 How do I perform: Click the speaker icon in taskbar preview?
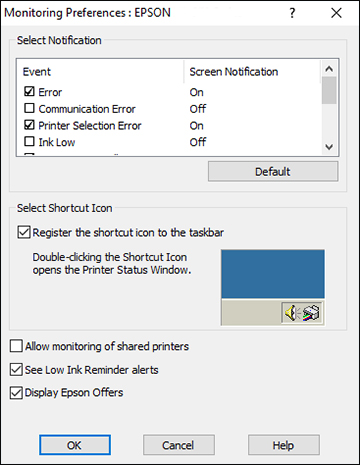point(292,313)
